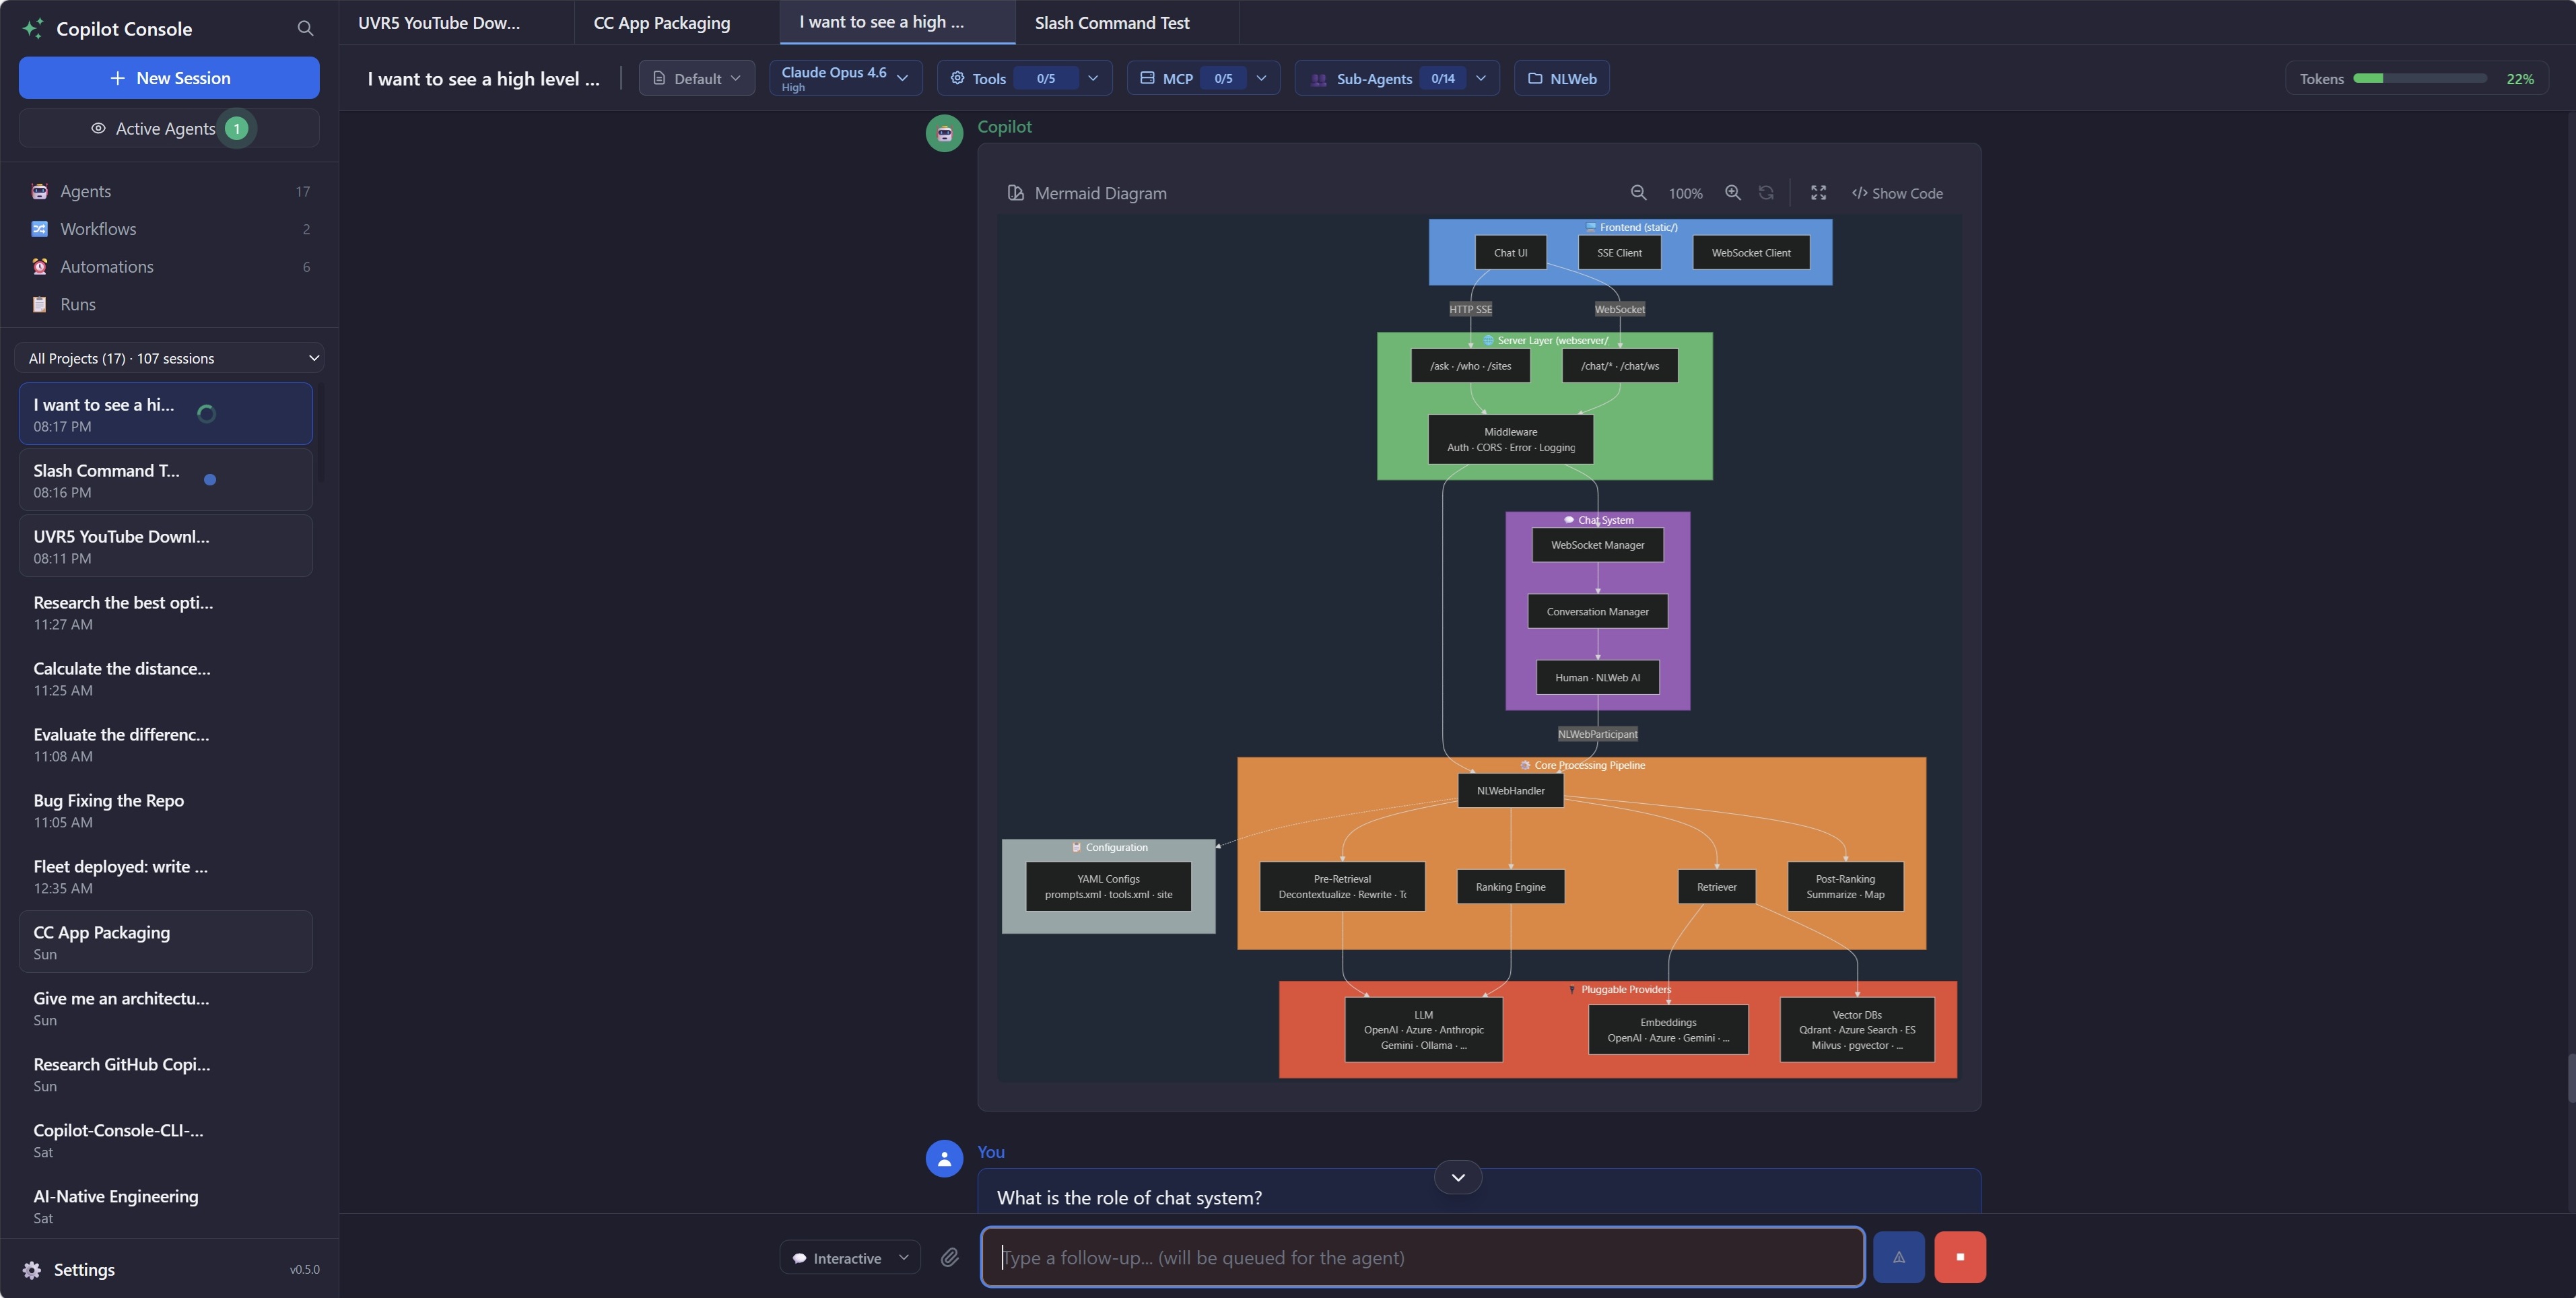
Task: Open the search in Copilot Console sidebar
Action: [x=305, y=29]
